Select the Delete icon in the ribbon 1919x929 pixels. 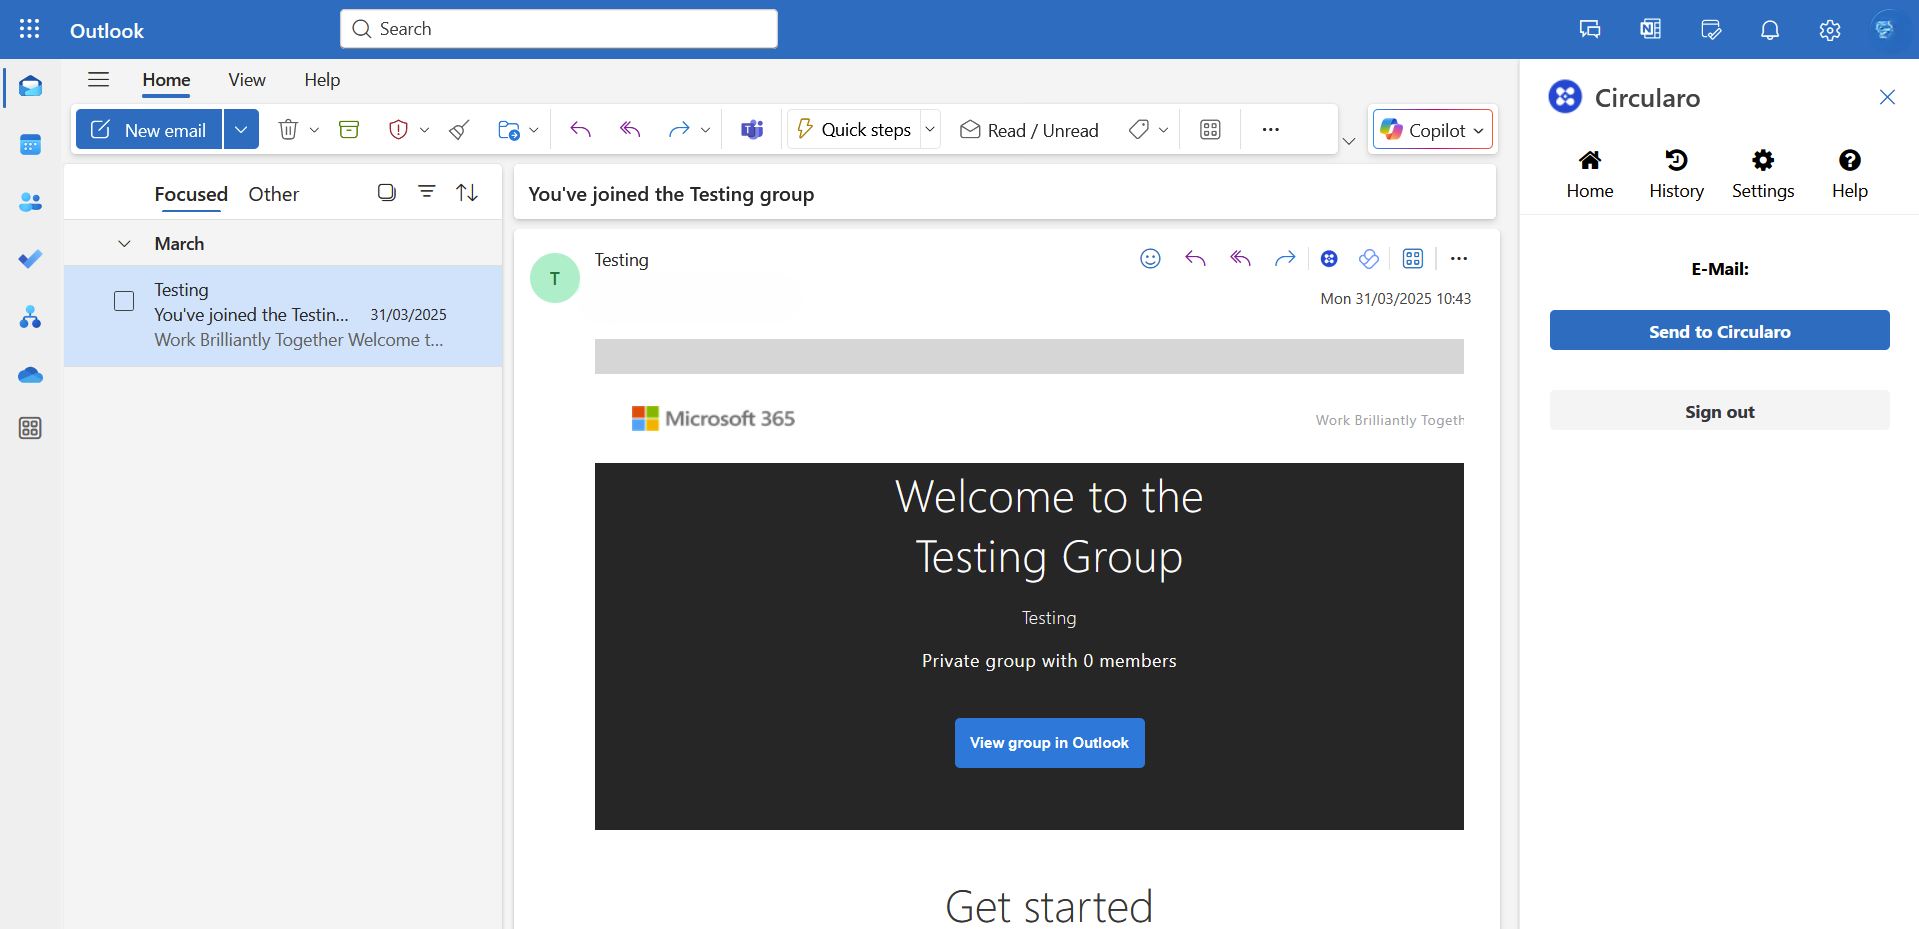(288, 129)
